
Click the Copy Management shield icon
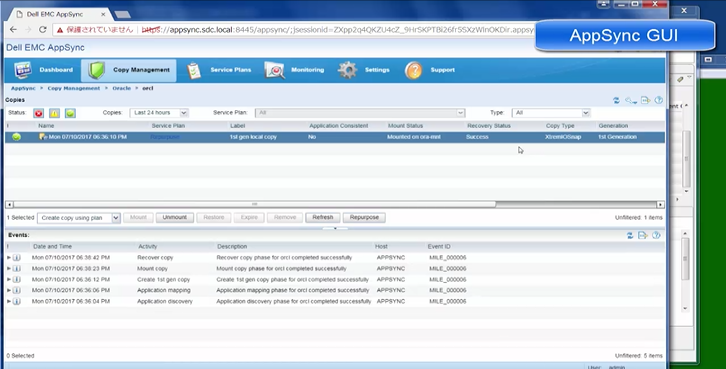pos(97,70)
